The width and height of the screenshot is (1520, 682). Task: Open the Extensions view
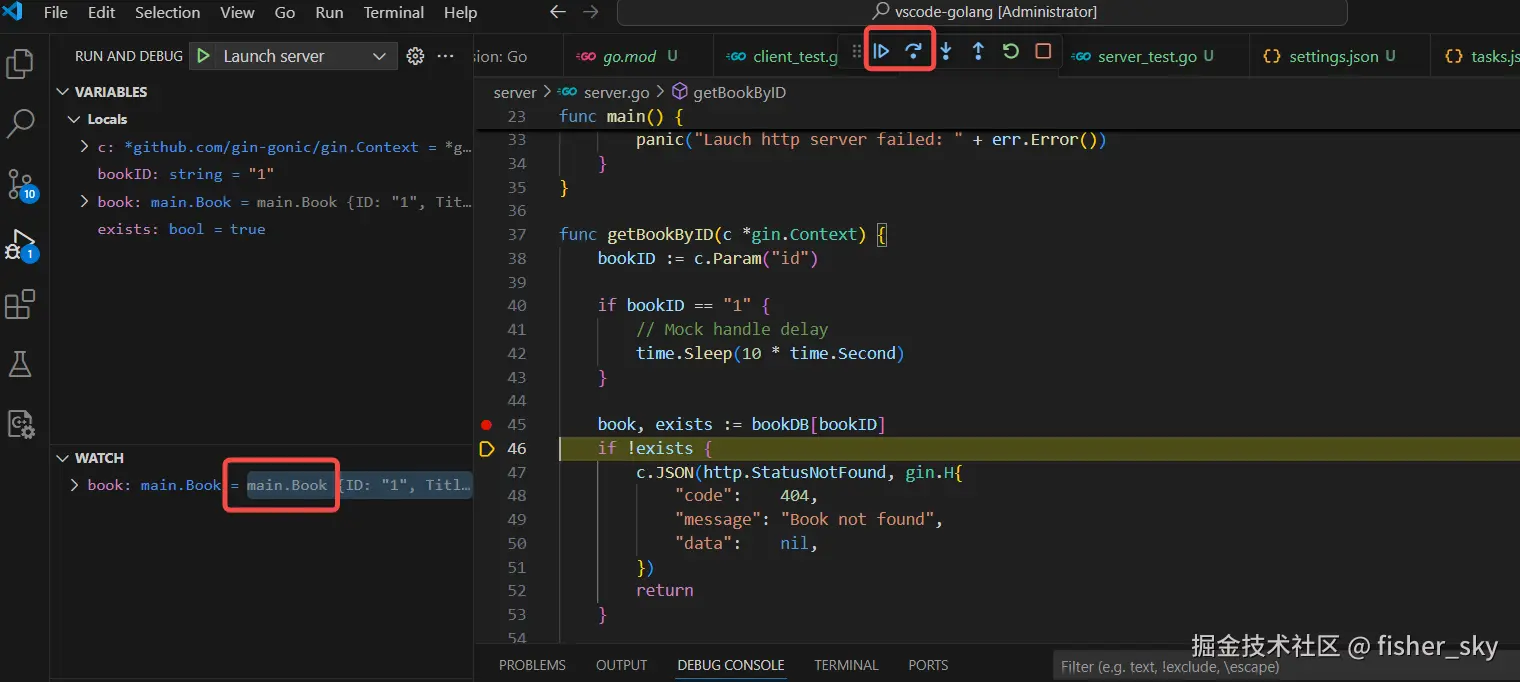coord(20,304)
